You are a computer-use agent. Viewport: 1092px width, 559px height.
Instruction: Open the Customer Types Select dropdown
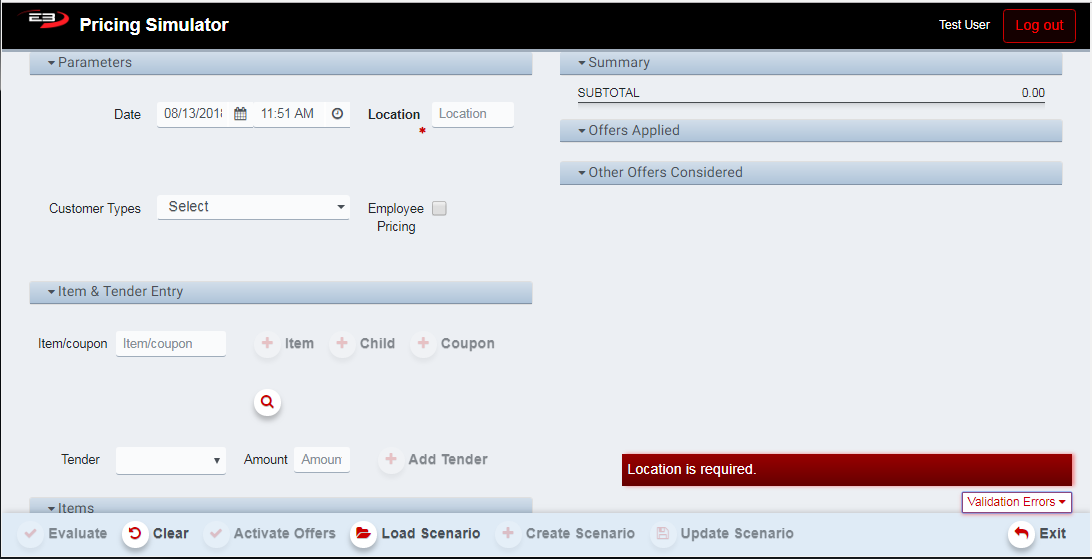[253, 207]
